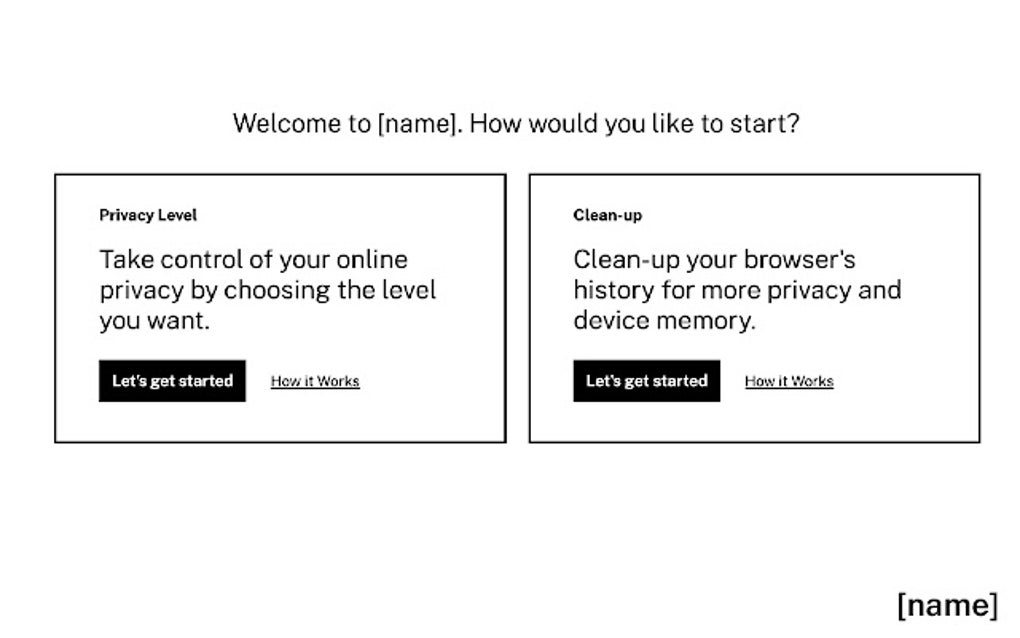Viewport: 1020px width, 638px height.
Task: Click the 'Clean-up your browser's' text line
Action: [x=714, y=260]
